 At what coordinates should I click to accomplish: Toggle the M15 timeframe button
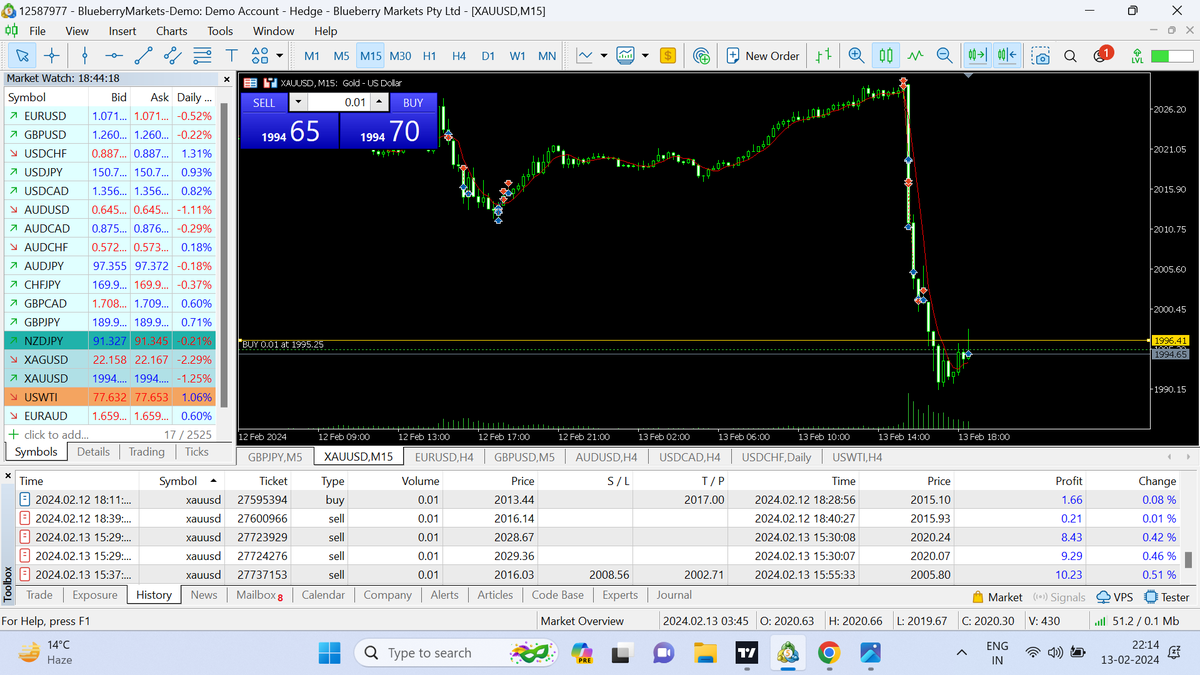371,56
